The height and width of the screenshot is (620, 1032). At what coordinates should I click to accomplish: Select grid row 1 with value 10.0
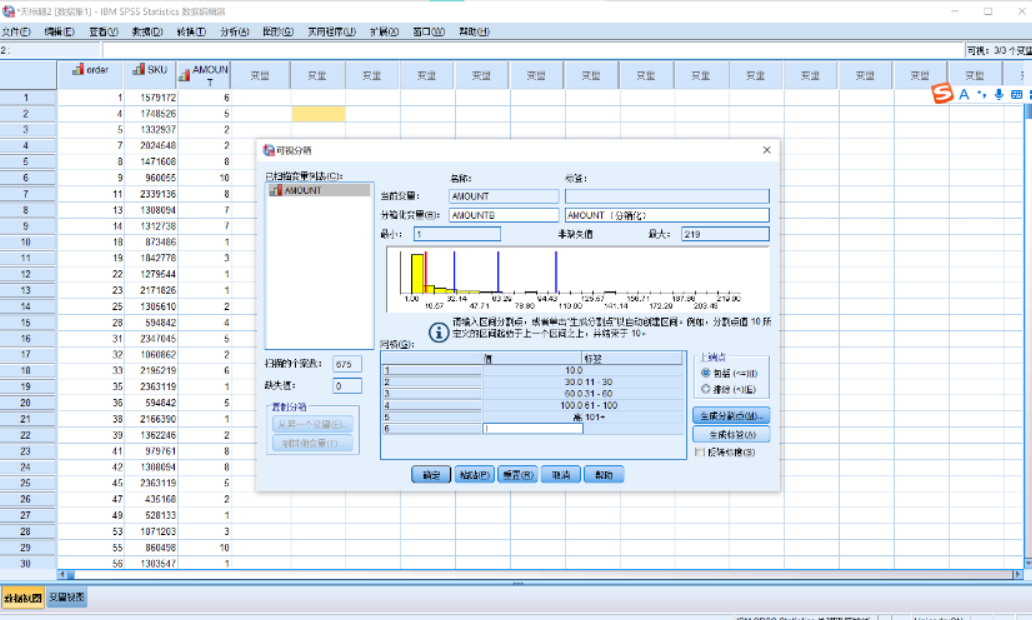coord(532,371)
